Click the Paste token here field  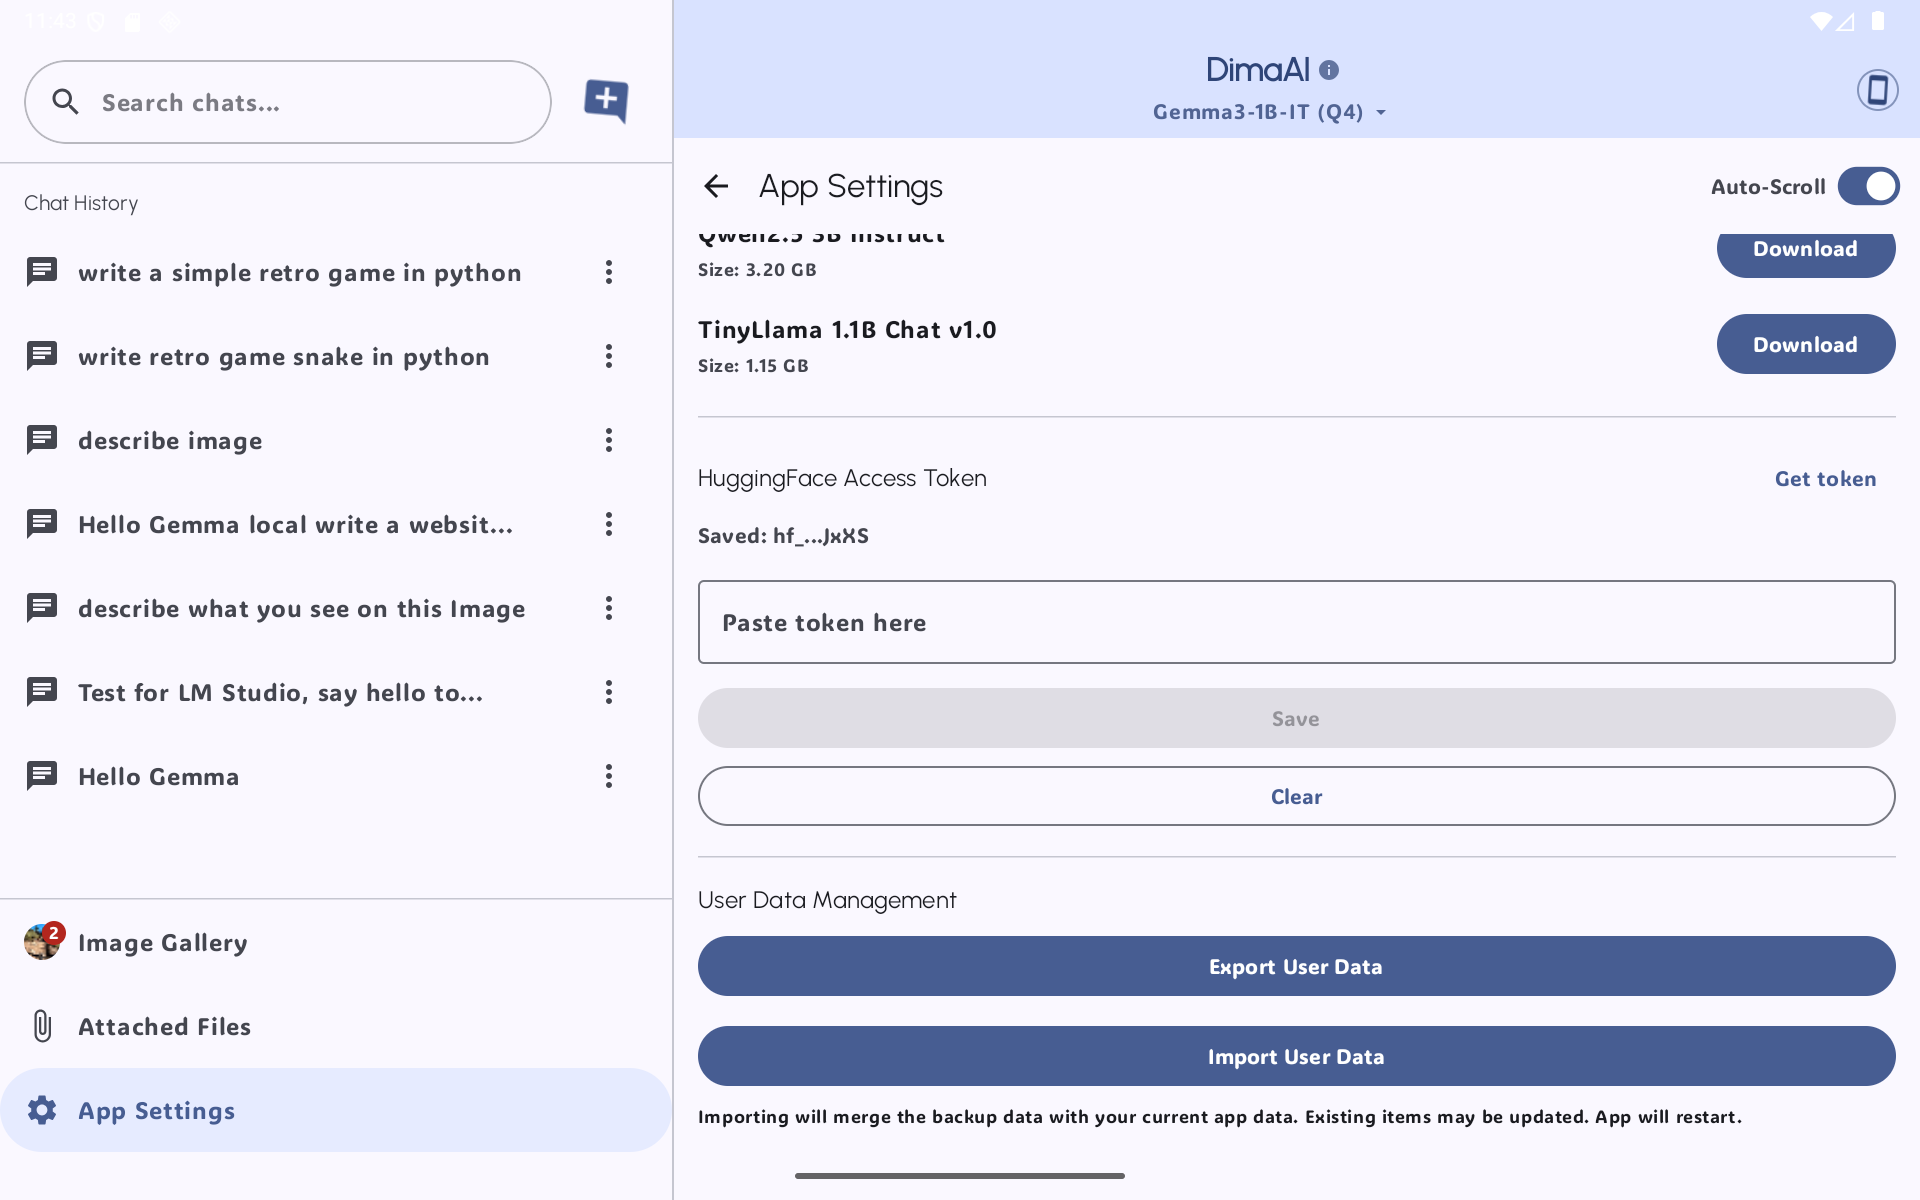click(x=1296, y=622)
